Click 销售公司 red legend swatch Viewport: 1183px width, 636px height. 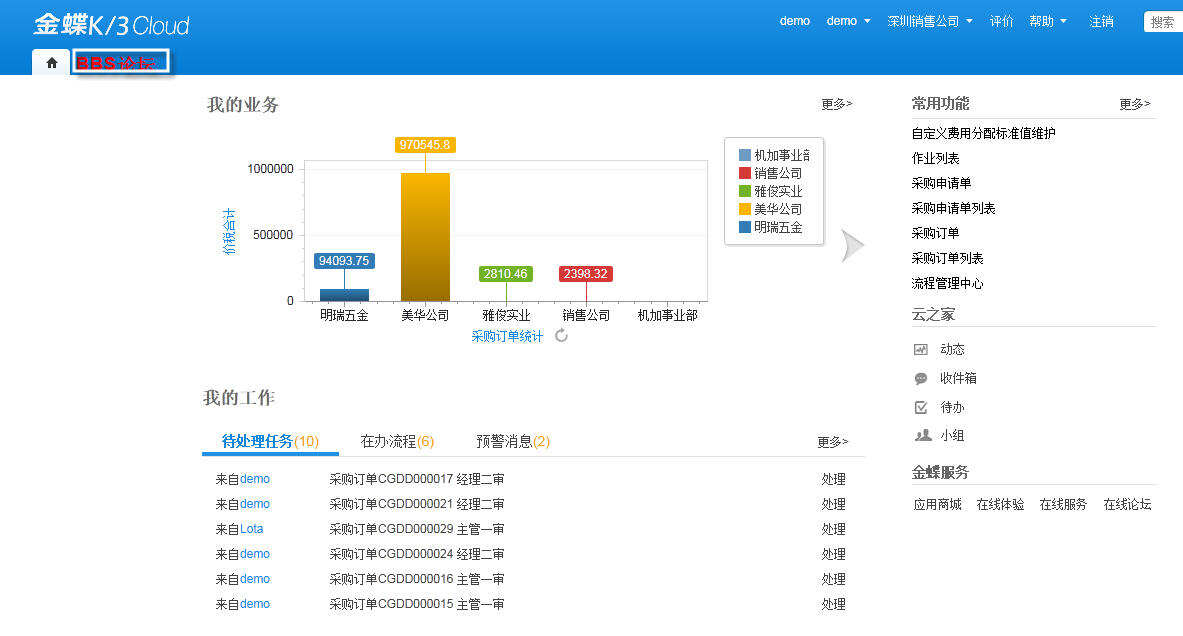(x=745, y=174)
